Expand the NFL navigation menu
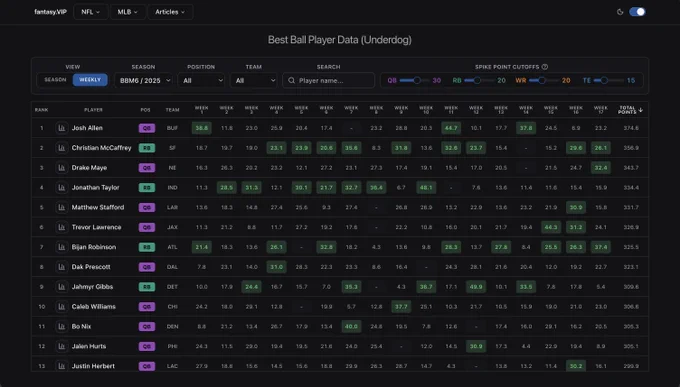The width and height of the screenshot is (680, 387). tap(90, 12)
